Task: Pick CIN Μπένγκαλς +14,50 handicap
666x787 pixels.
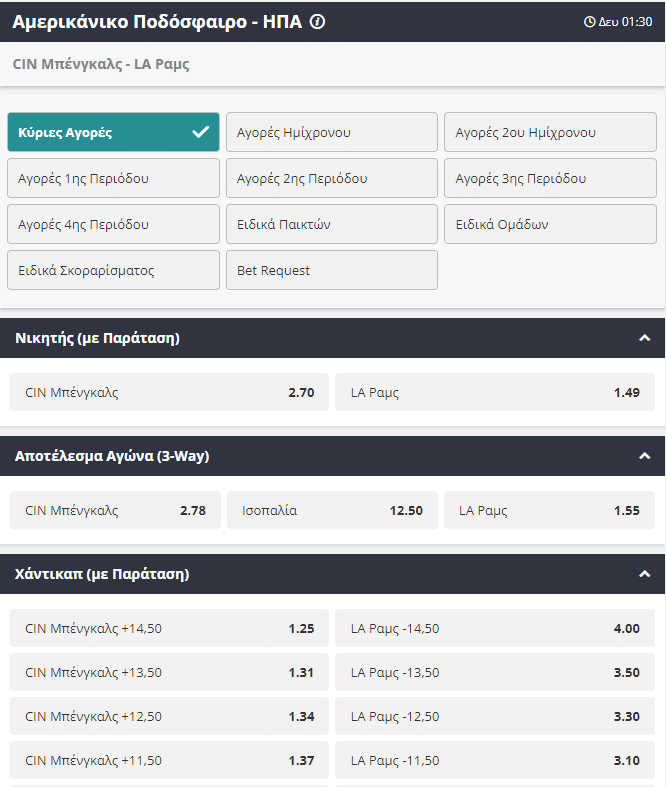Action: click(x=169, y=628)
